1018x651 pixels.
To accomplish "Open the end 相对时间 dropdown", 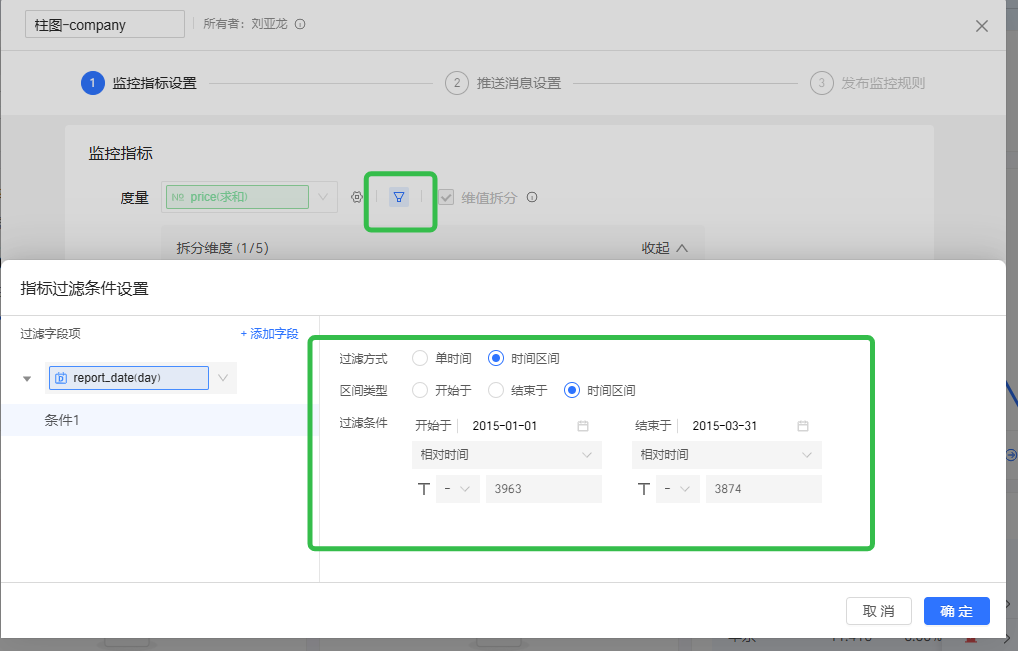I will coord(726,455).
